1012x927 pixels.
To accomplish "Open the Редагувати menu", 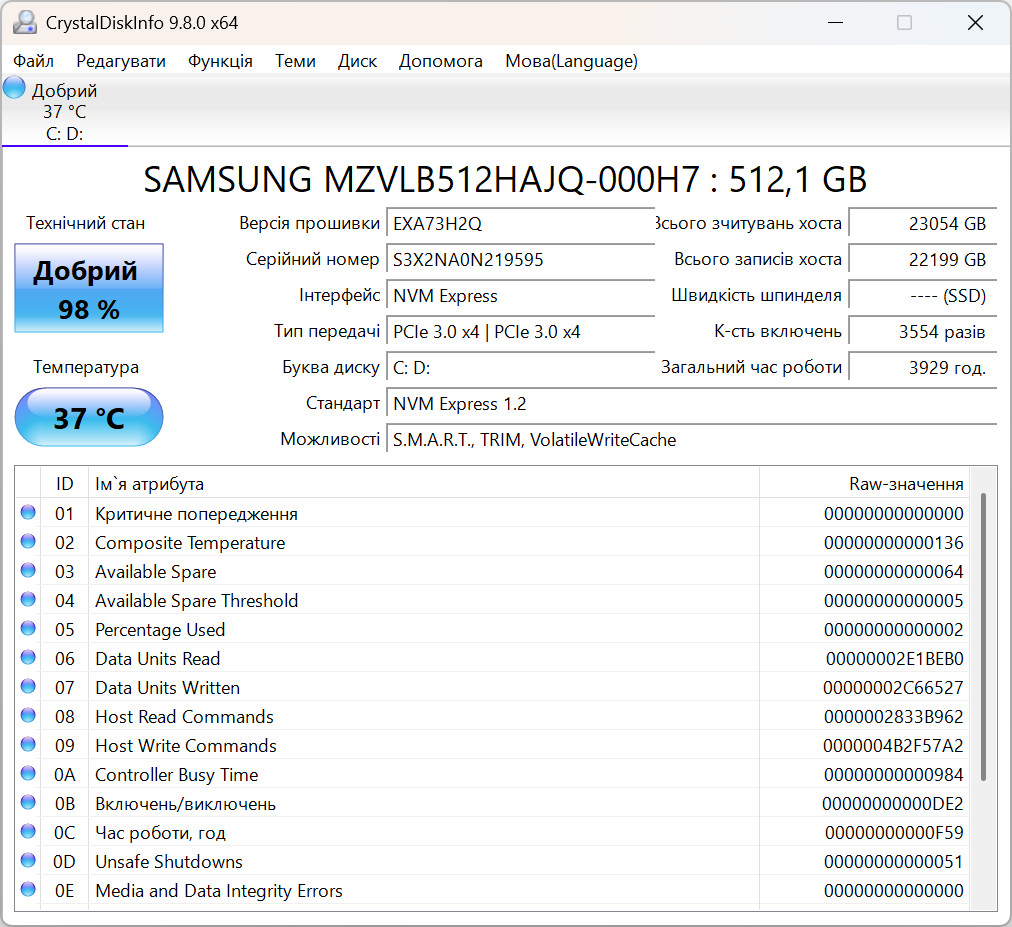I will coord(121,61).
